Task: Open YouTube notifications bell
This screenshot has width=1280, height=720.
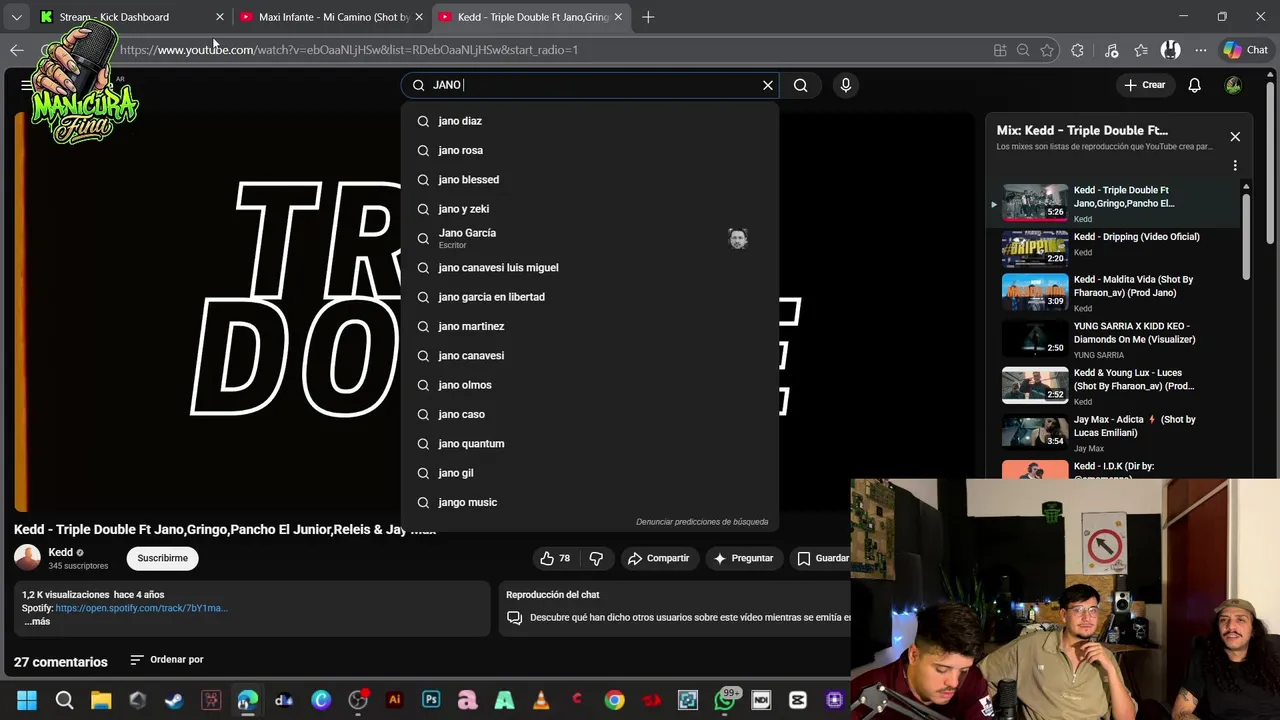Action: [1194, 85]
